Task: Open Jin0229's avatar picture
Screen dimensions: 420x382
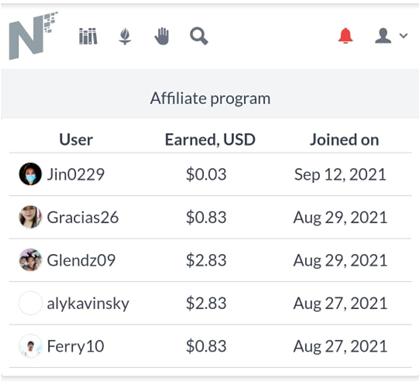Action: (x=30, y=174)
